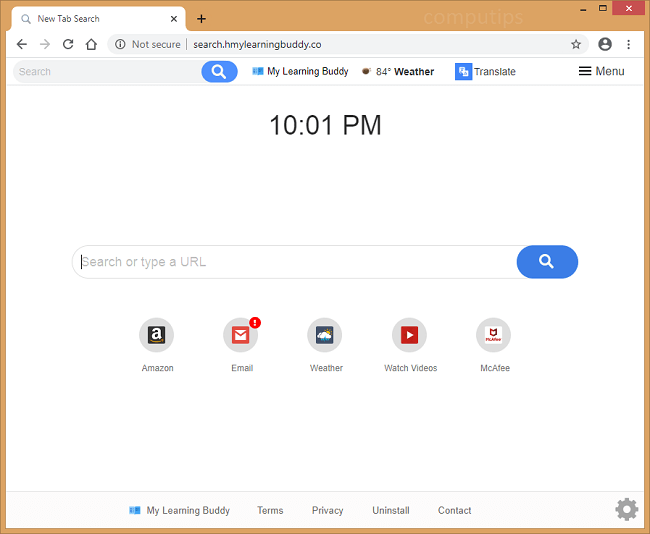
Task: Open the Weather shortcut icon
Action: click(x=325, y=335)
